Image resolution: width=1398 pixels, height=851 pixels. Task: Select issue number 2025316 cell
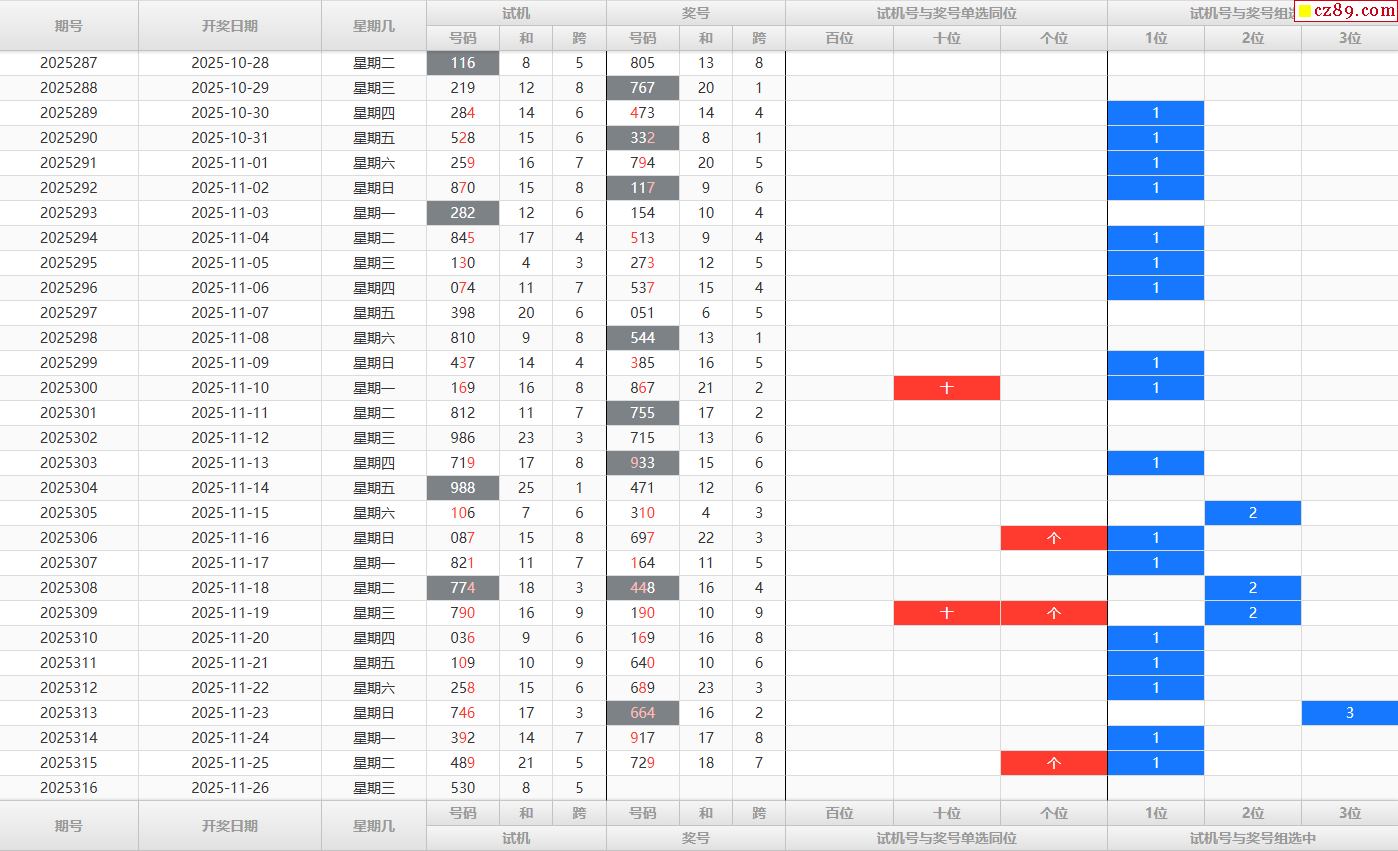coord(69,788)
